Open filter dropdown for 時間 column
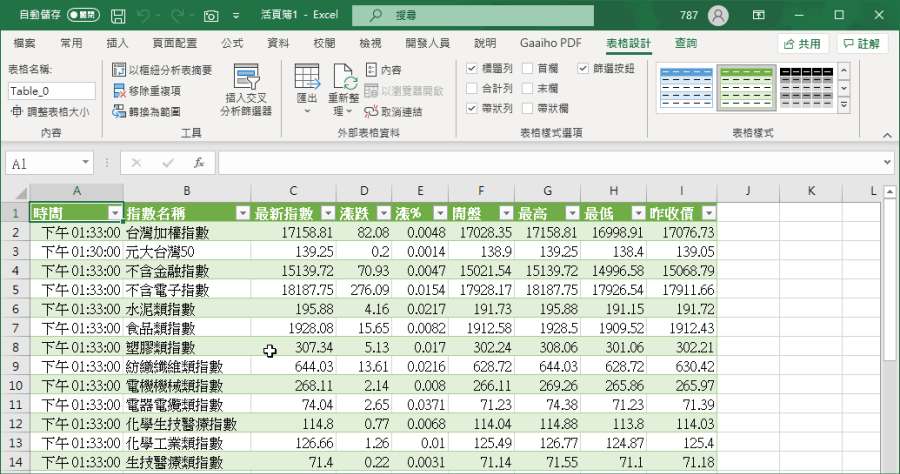 [x=115, y=213]
